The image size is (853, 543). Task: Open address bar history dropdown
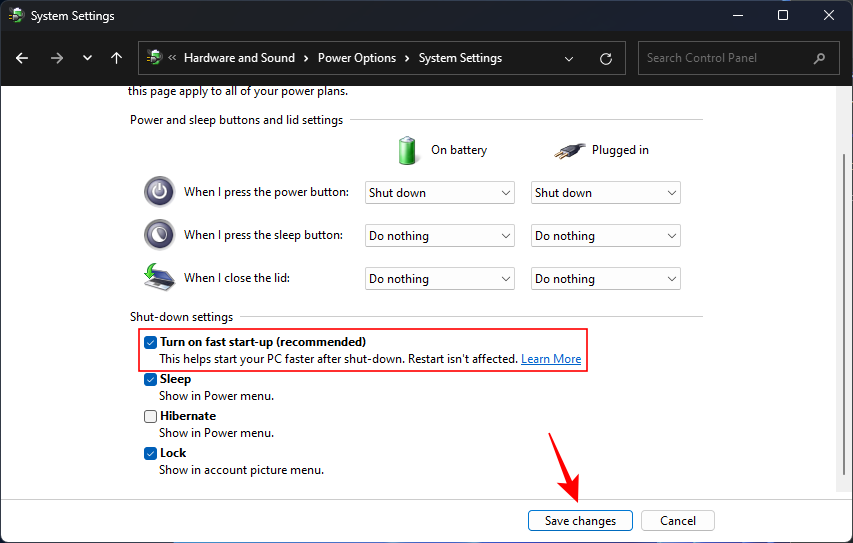click(569, 58)
